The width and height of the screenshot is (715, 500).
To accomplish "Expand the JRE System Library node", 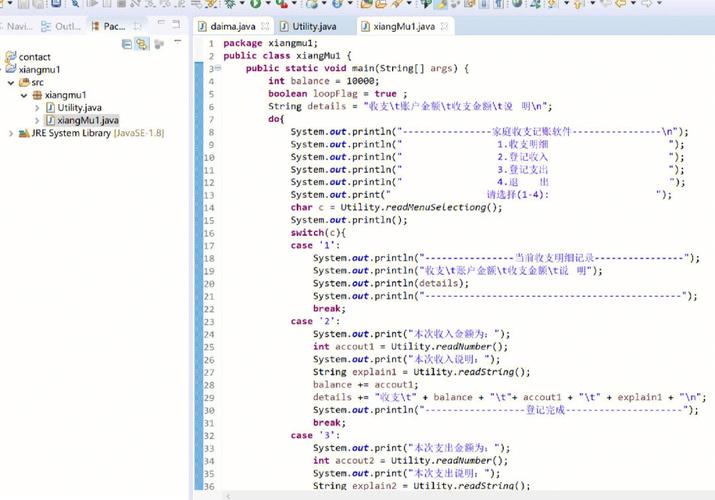I will pyautogui.click(x=11, y=133).
